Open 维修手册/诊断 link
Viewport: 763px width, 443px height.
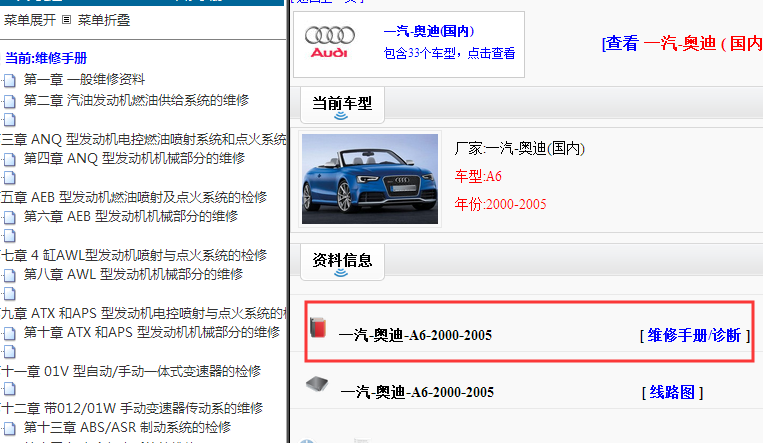[694, 335]
